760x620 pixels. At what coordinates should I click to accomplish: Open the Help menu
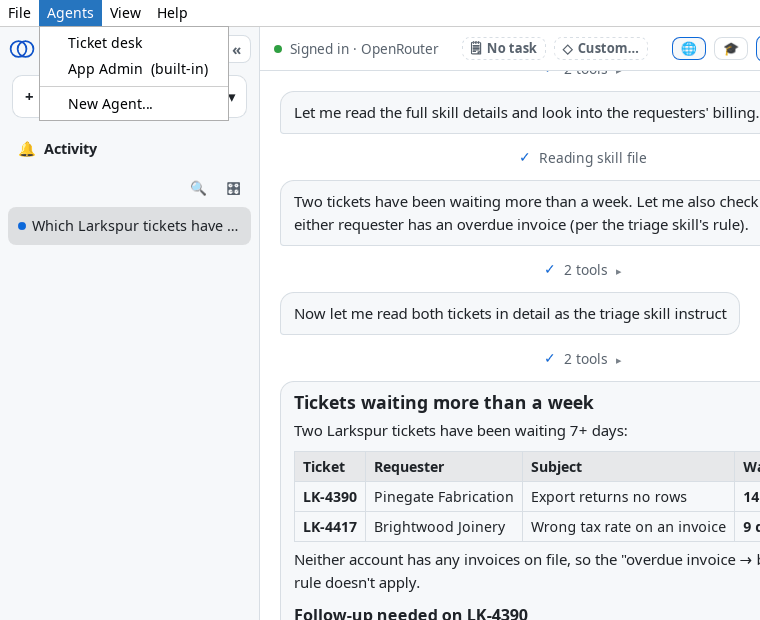click(172, 13)
